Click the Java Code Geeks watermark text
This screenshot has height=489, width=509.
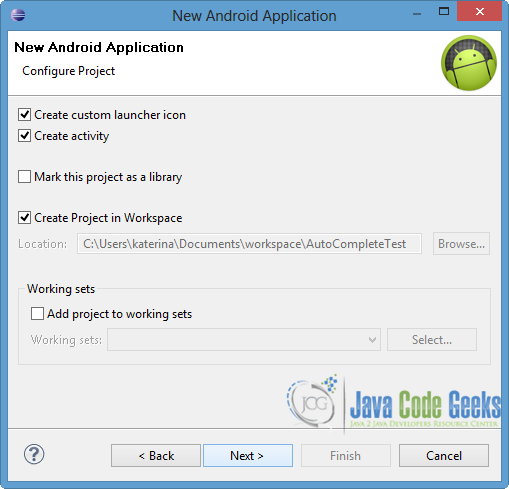click(425, 405)
